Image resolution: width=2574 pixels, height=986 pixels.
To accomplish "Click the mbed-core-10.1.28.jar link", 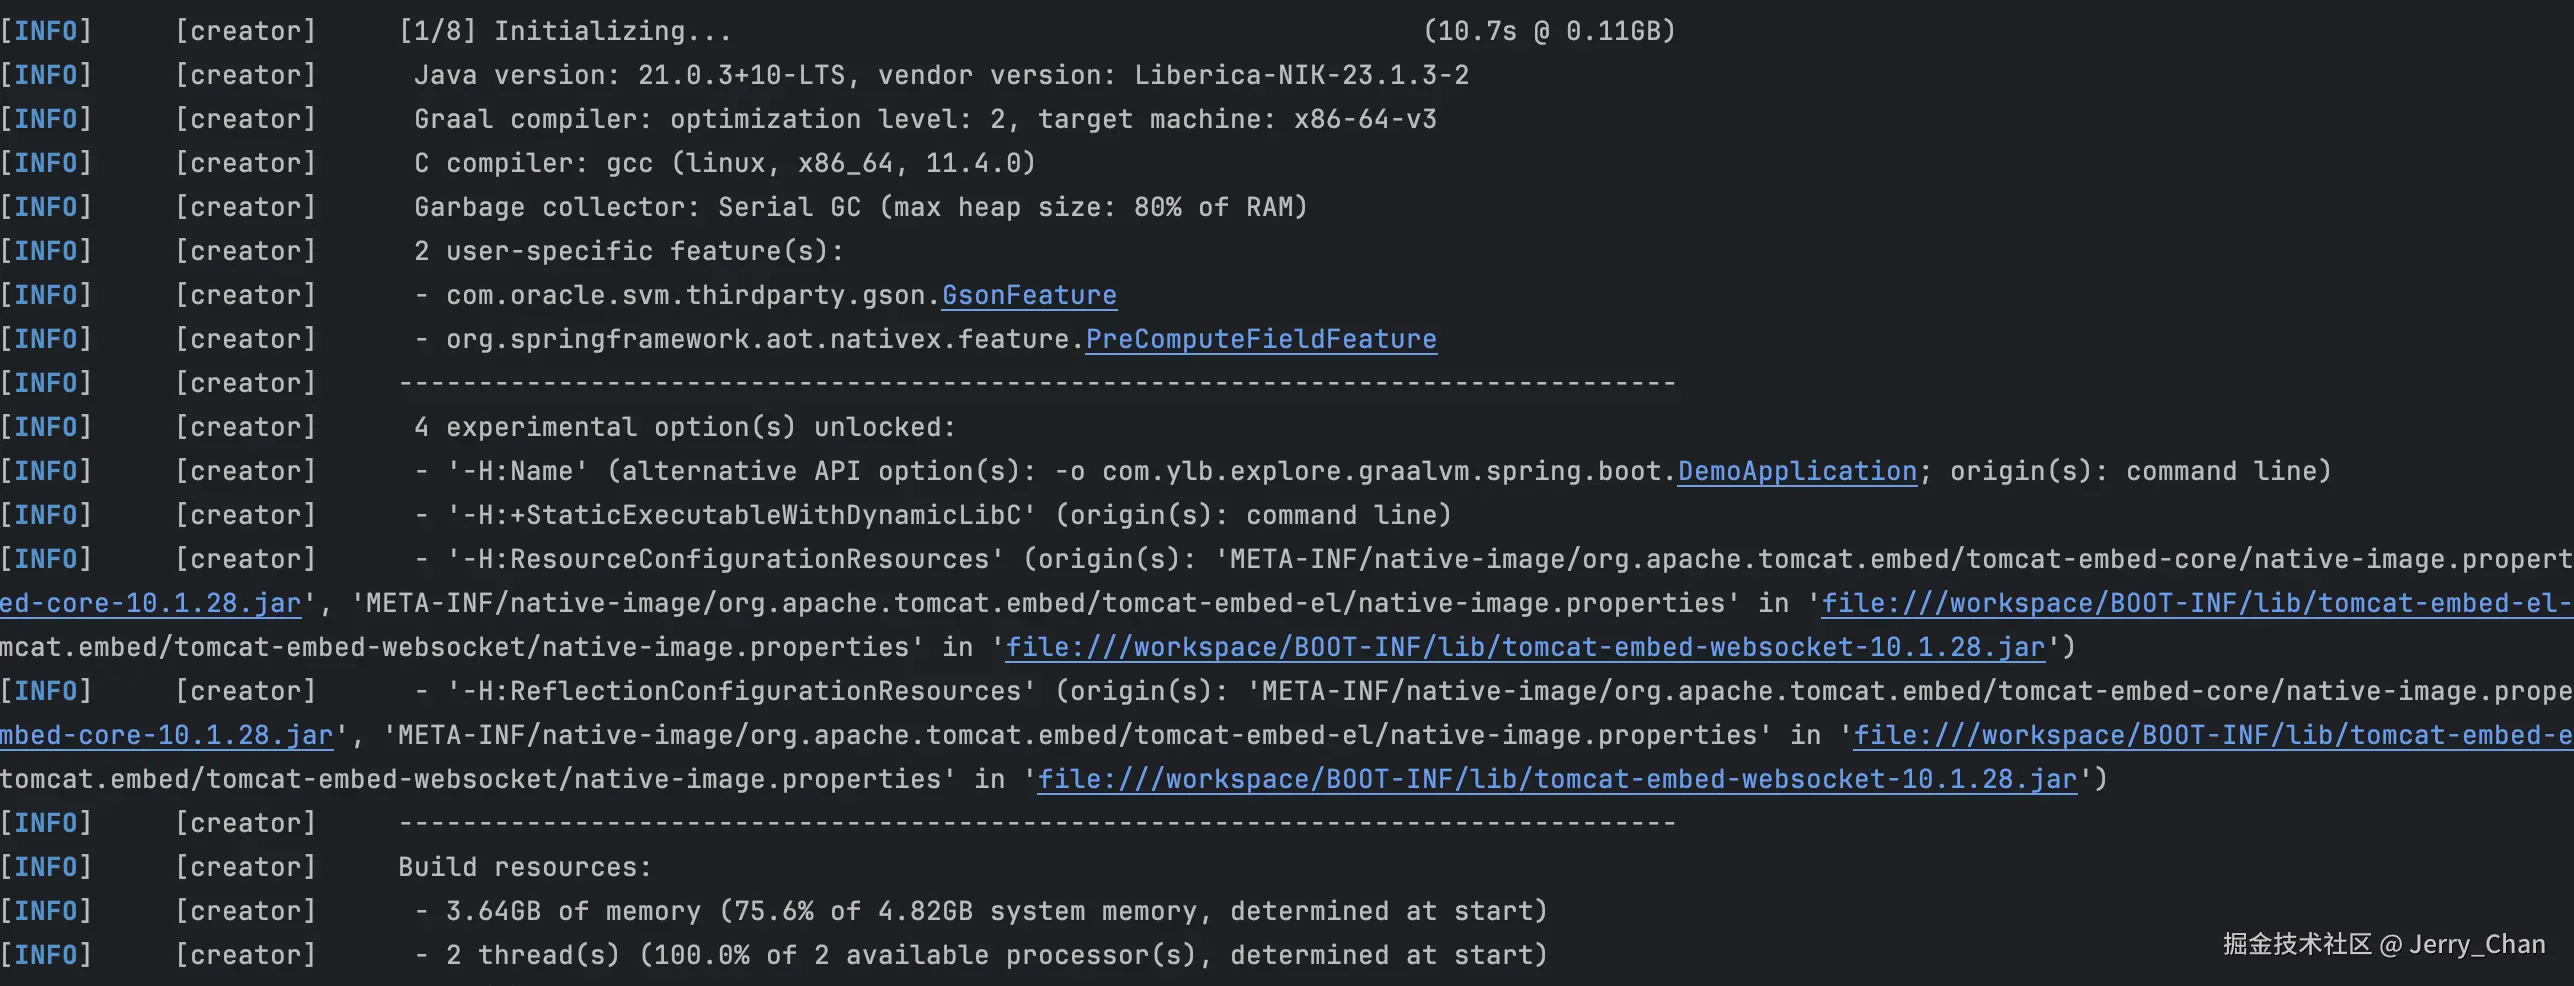I will click(166, 735).
